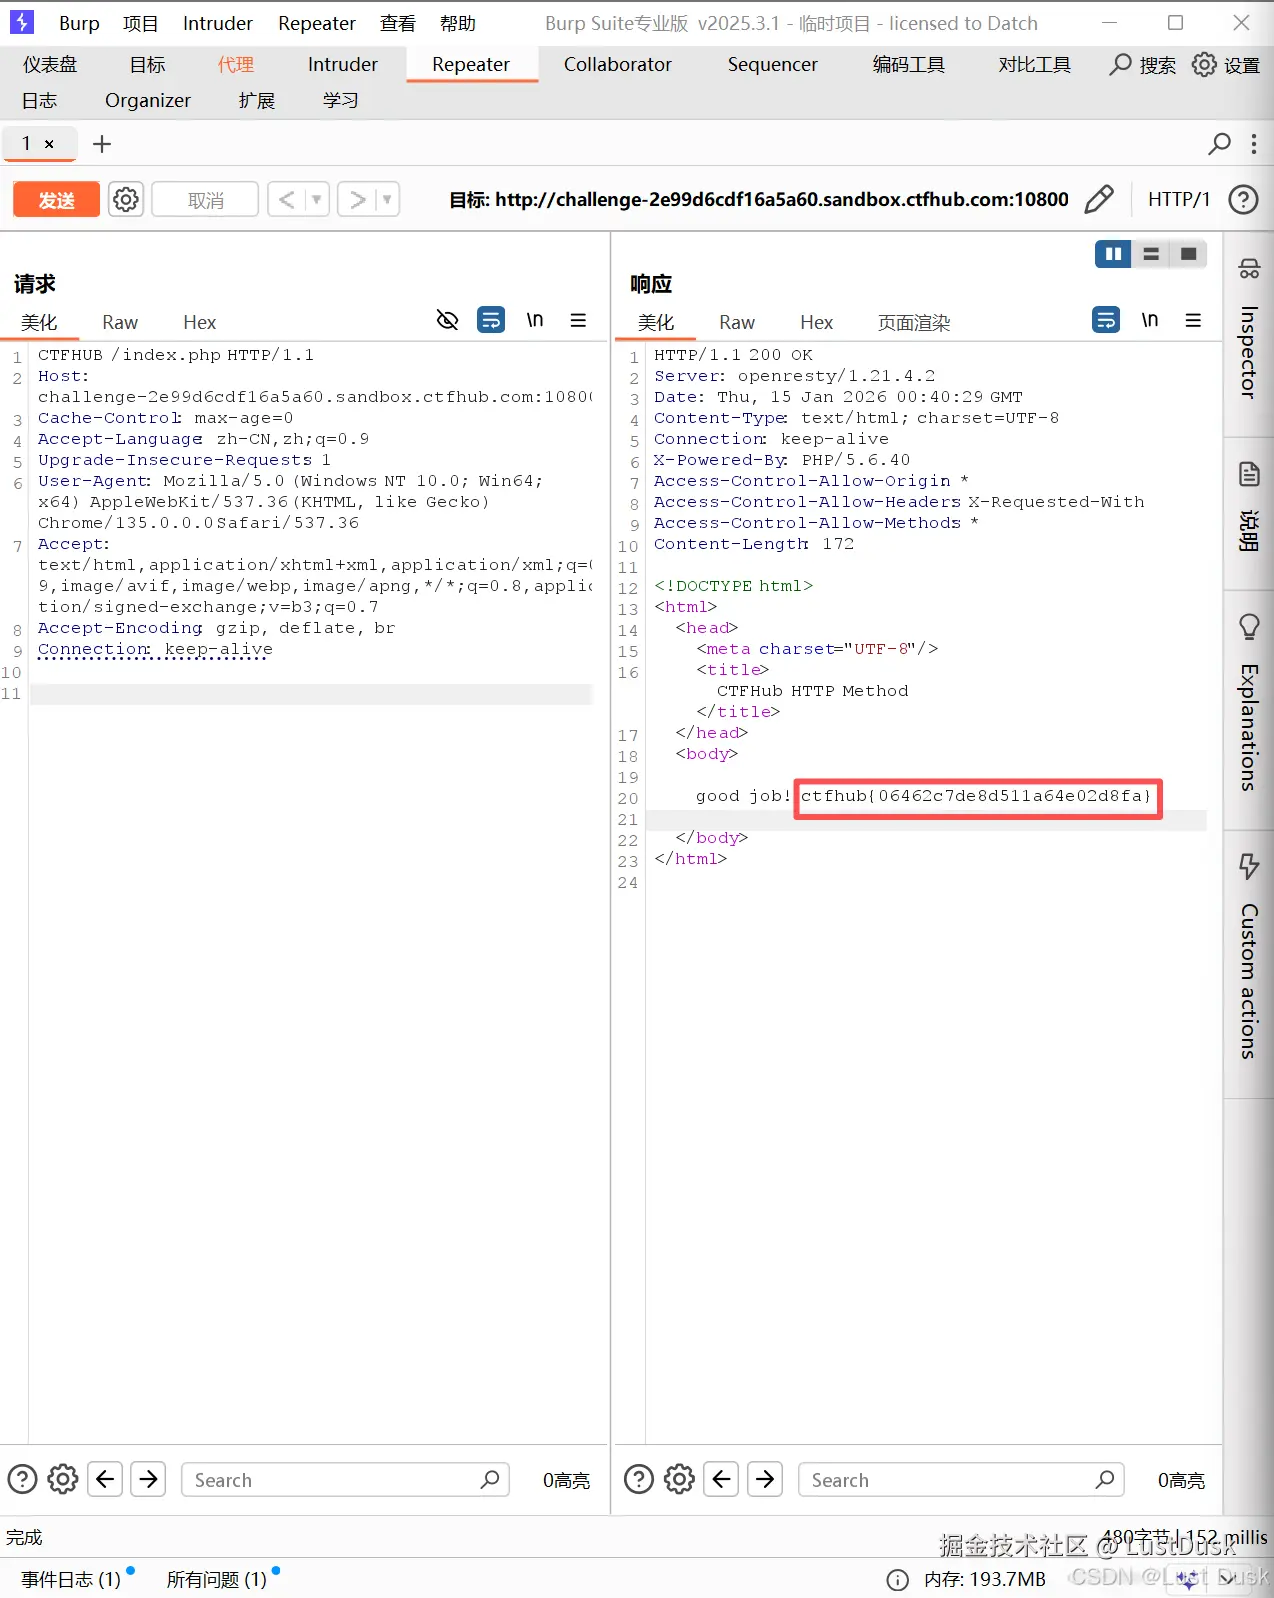Screen dimensions: 1274x1598
Task: Toggle \n newline display in response panel
Action: [1150, 320]
